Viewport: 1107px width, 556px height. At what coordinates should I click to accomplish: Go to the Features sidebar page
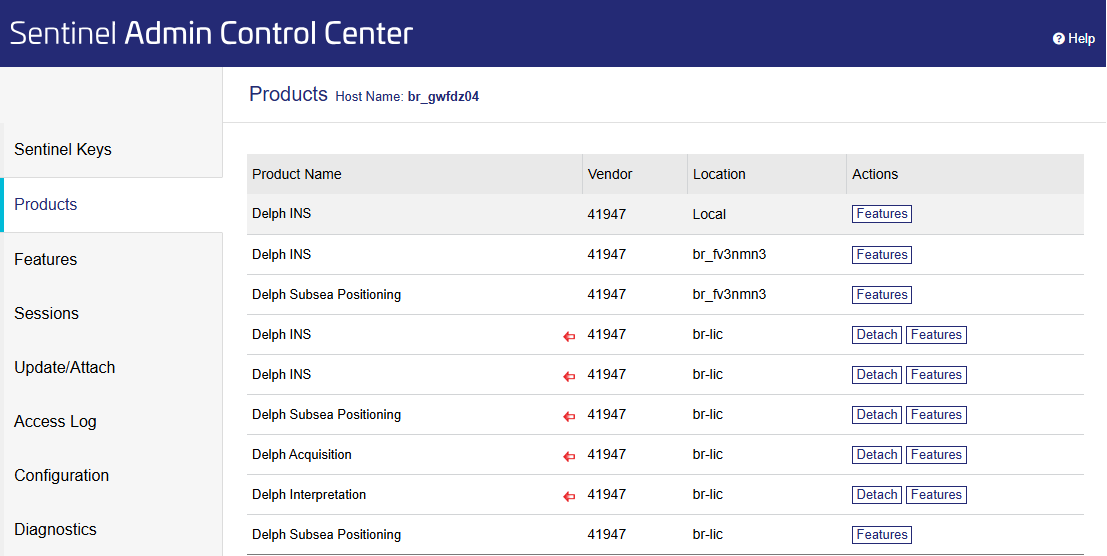(x=46, y=260)
